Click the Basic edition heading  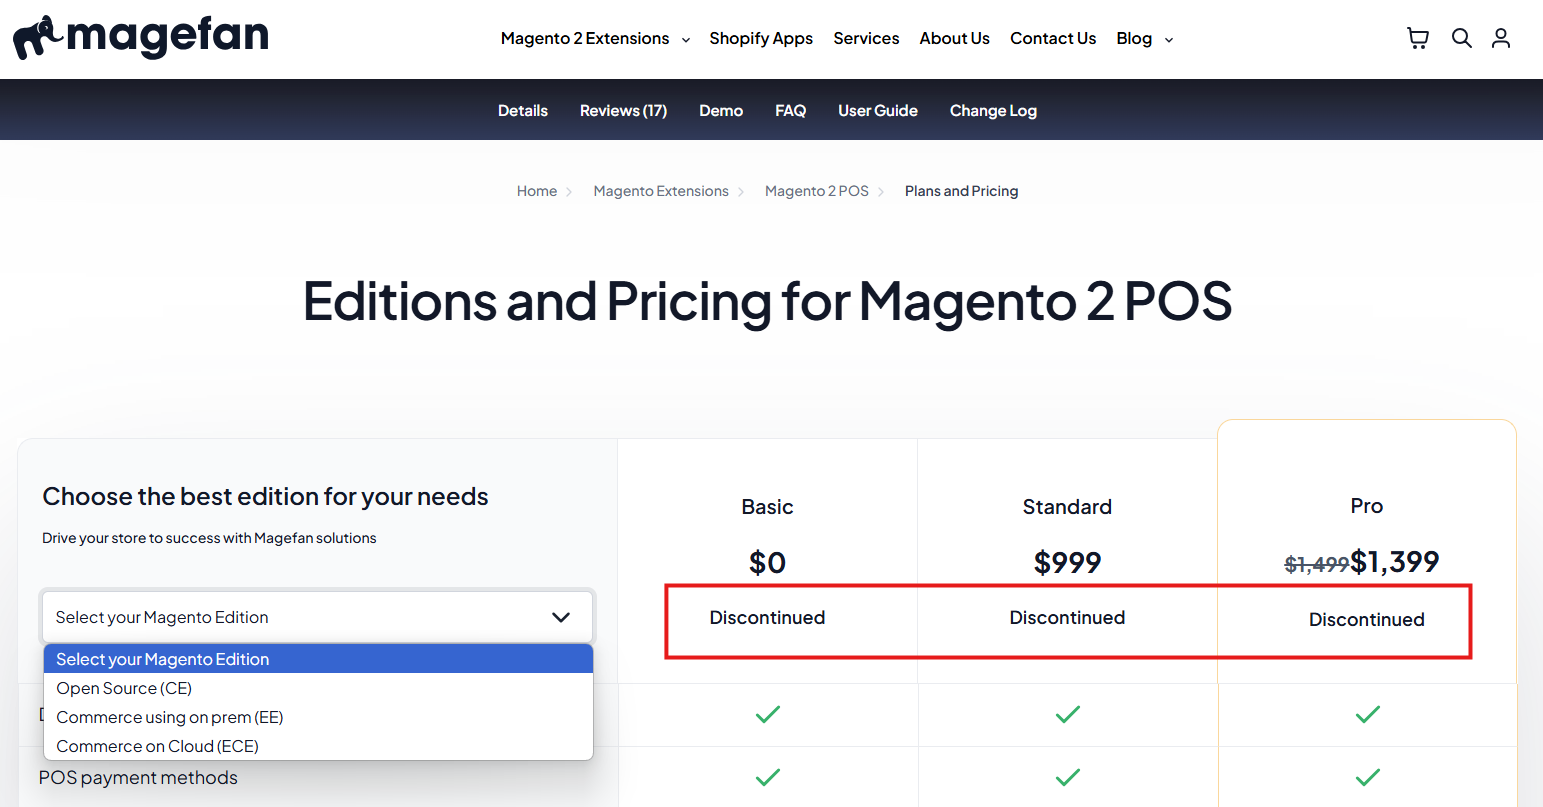767,507
